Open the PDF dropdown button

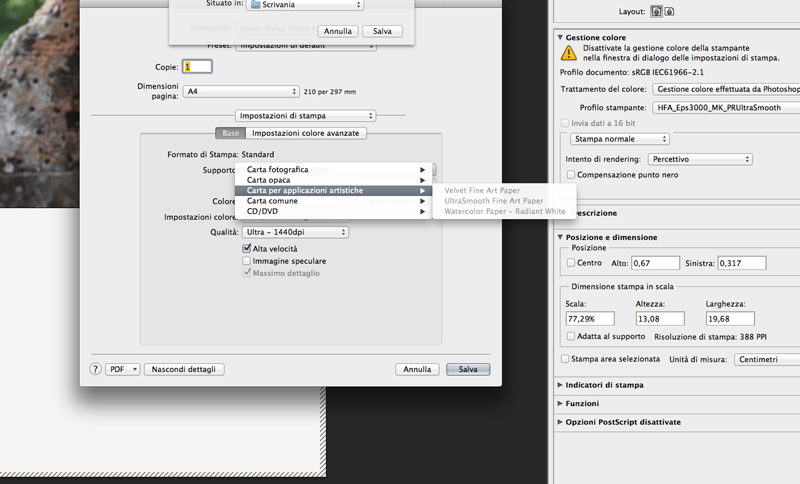122,369
